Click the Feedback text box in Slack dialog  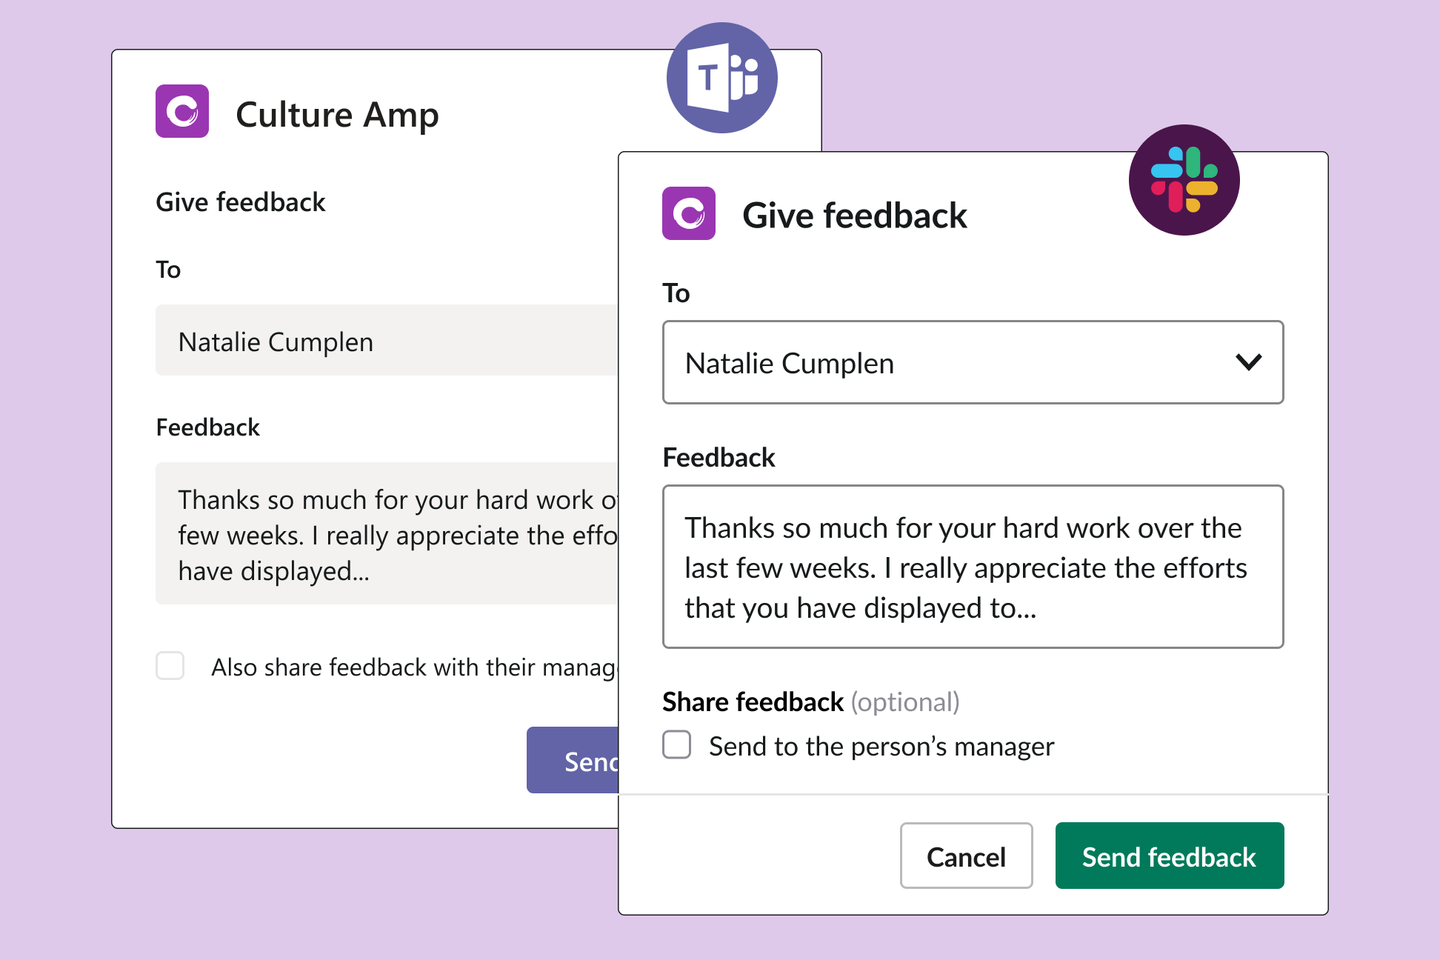(973, 567)
